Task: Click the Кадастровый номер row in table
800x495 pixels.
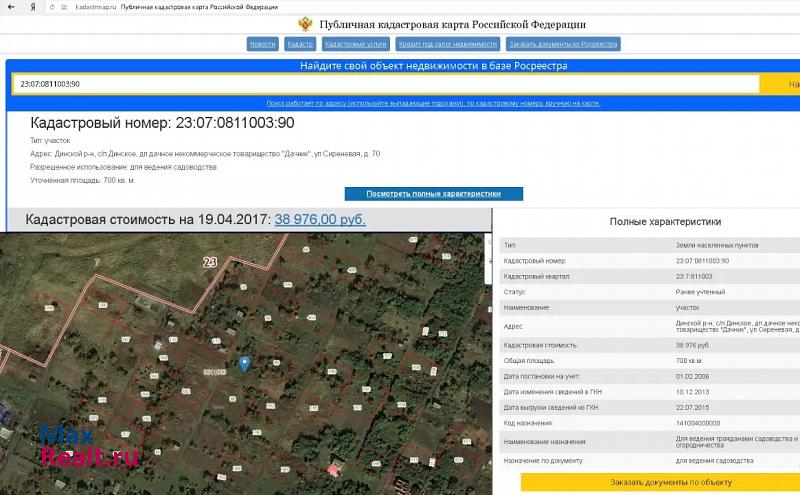Action: (648, 260)
